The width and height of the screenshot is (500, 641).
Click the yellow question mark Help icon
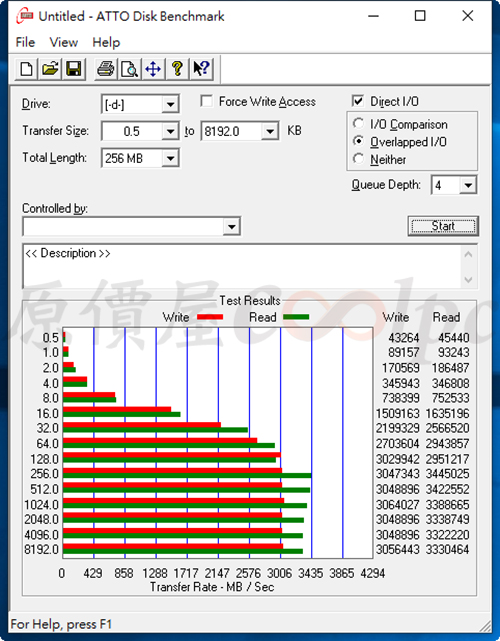(x=177, y=69)
